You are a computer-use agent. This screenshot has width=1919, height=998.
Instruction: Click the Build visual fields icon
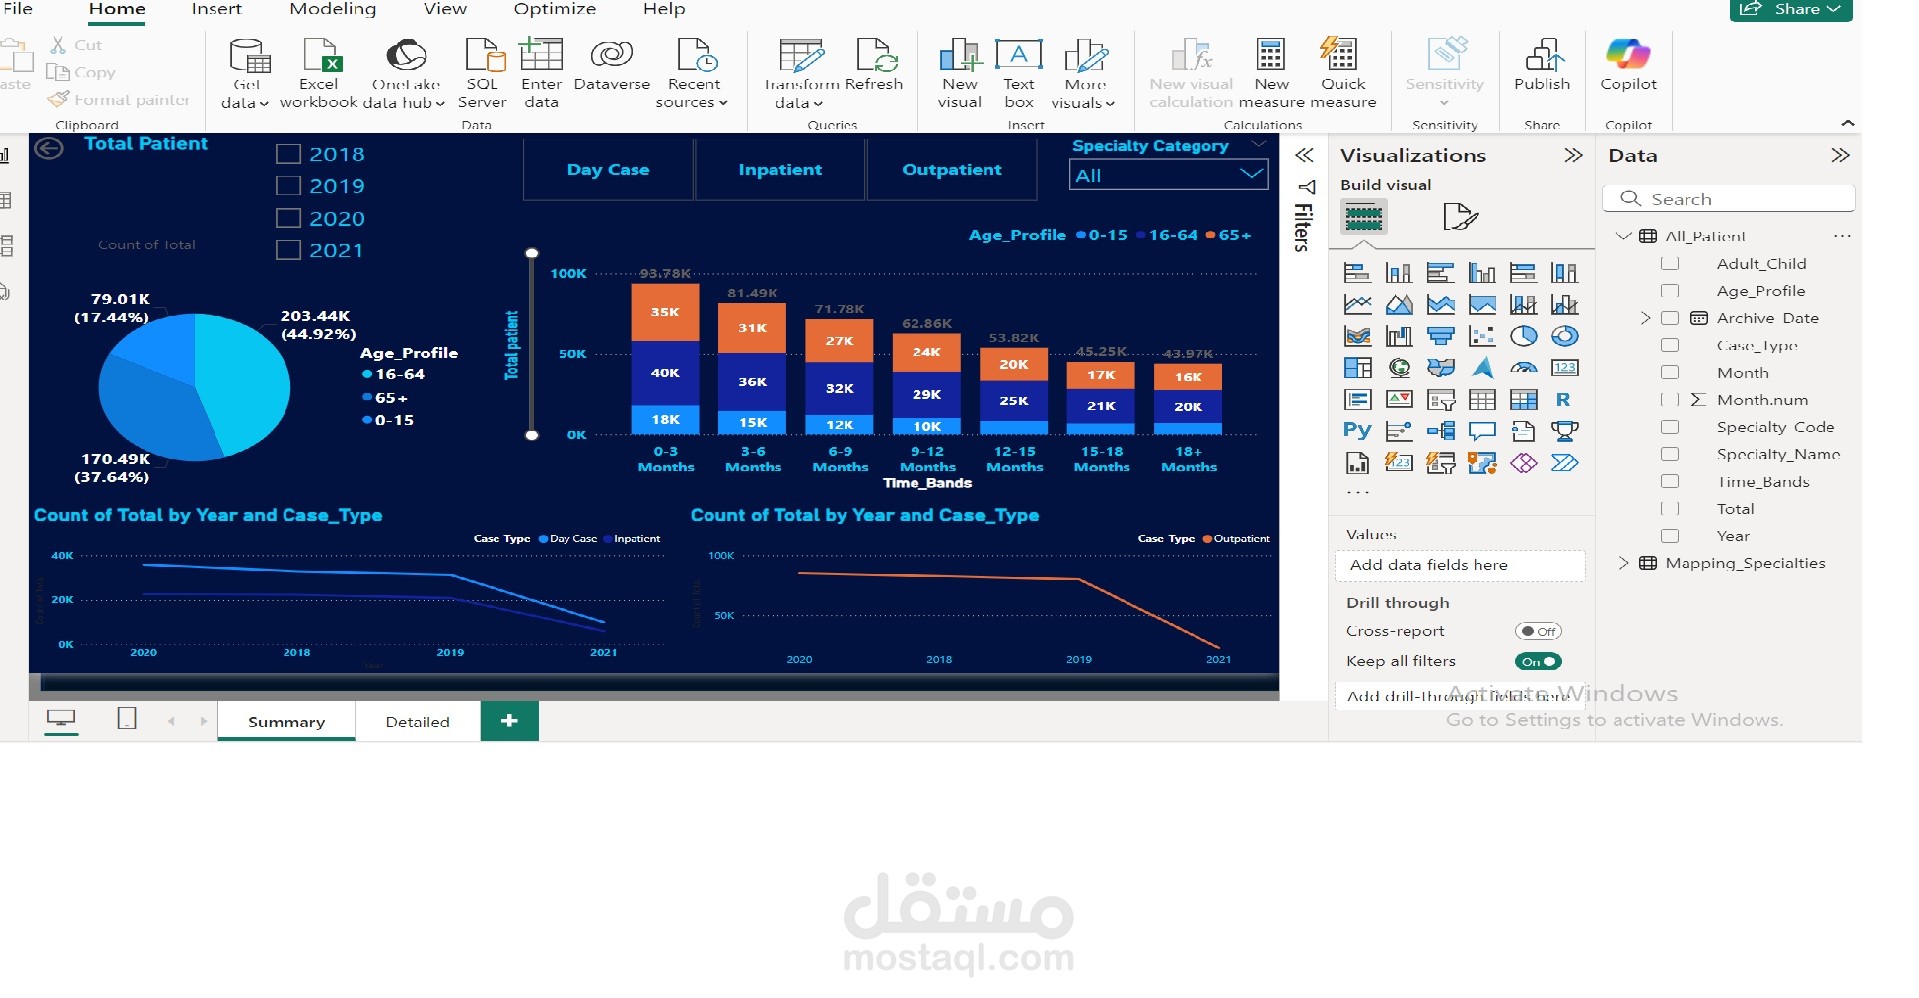(1364, 216)
